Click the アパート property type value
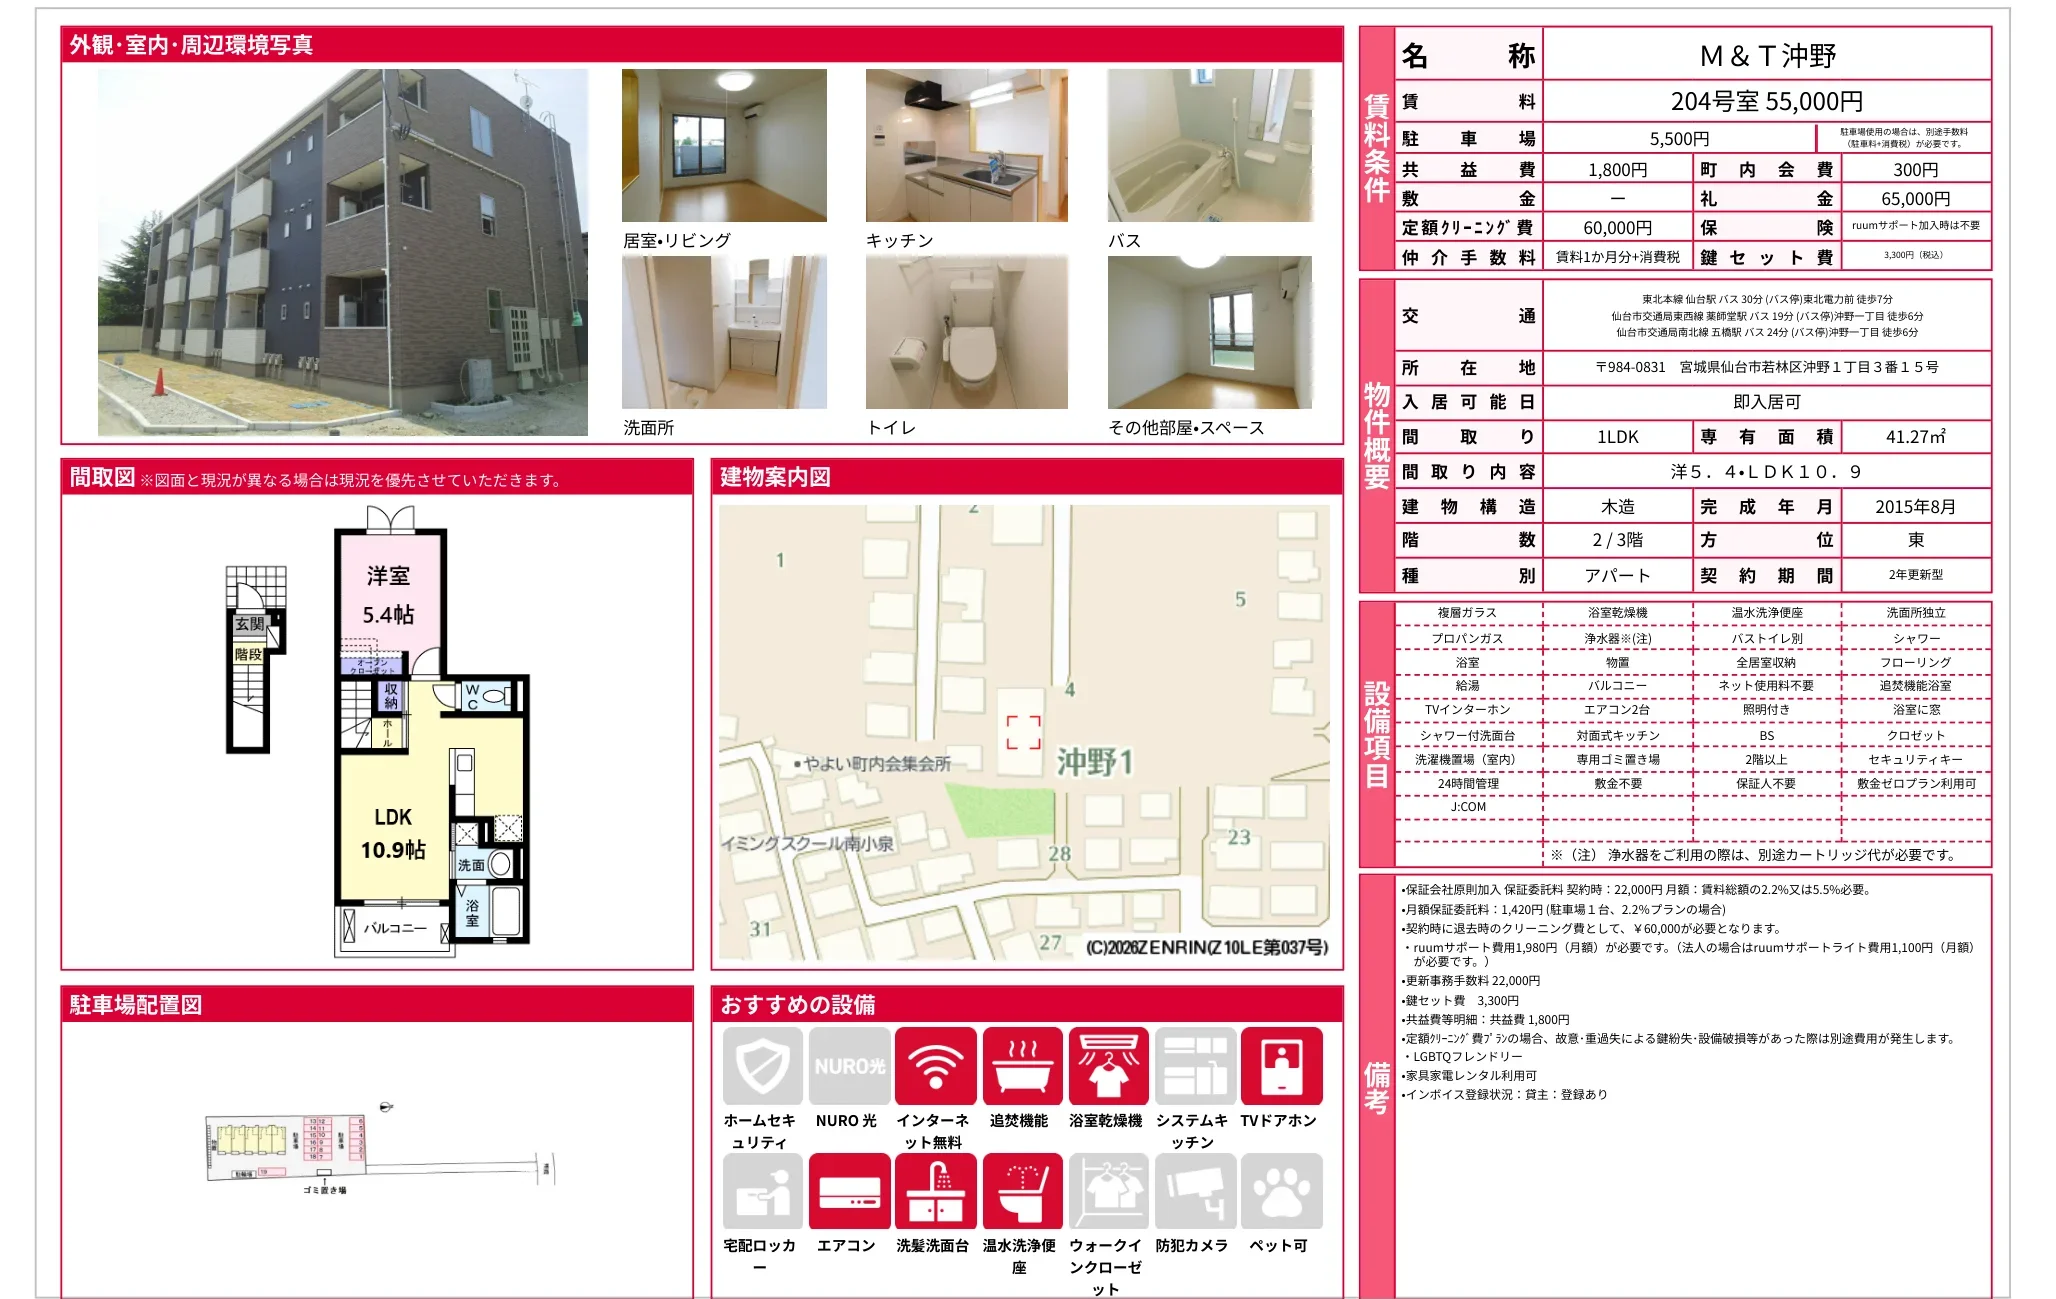The height and width of the screenshot is (1299, 2056). click(x=1617, y=575)
